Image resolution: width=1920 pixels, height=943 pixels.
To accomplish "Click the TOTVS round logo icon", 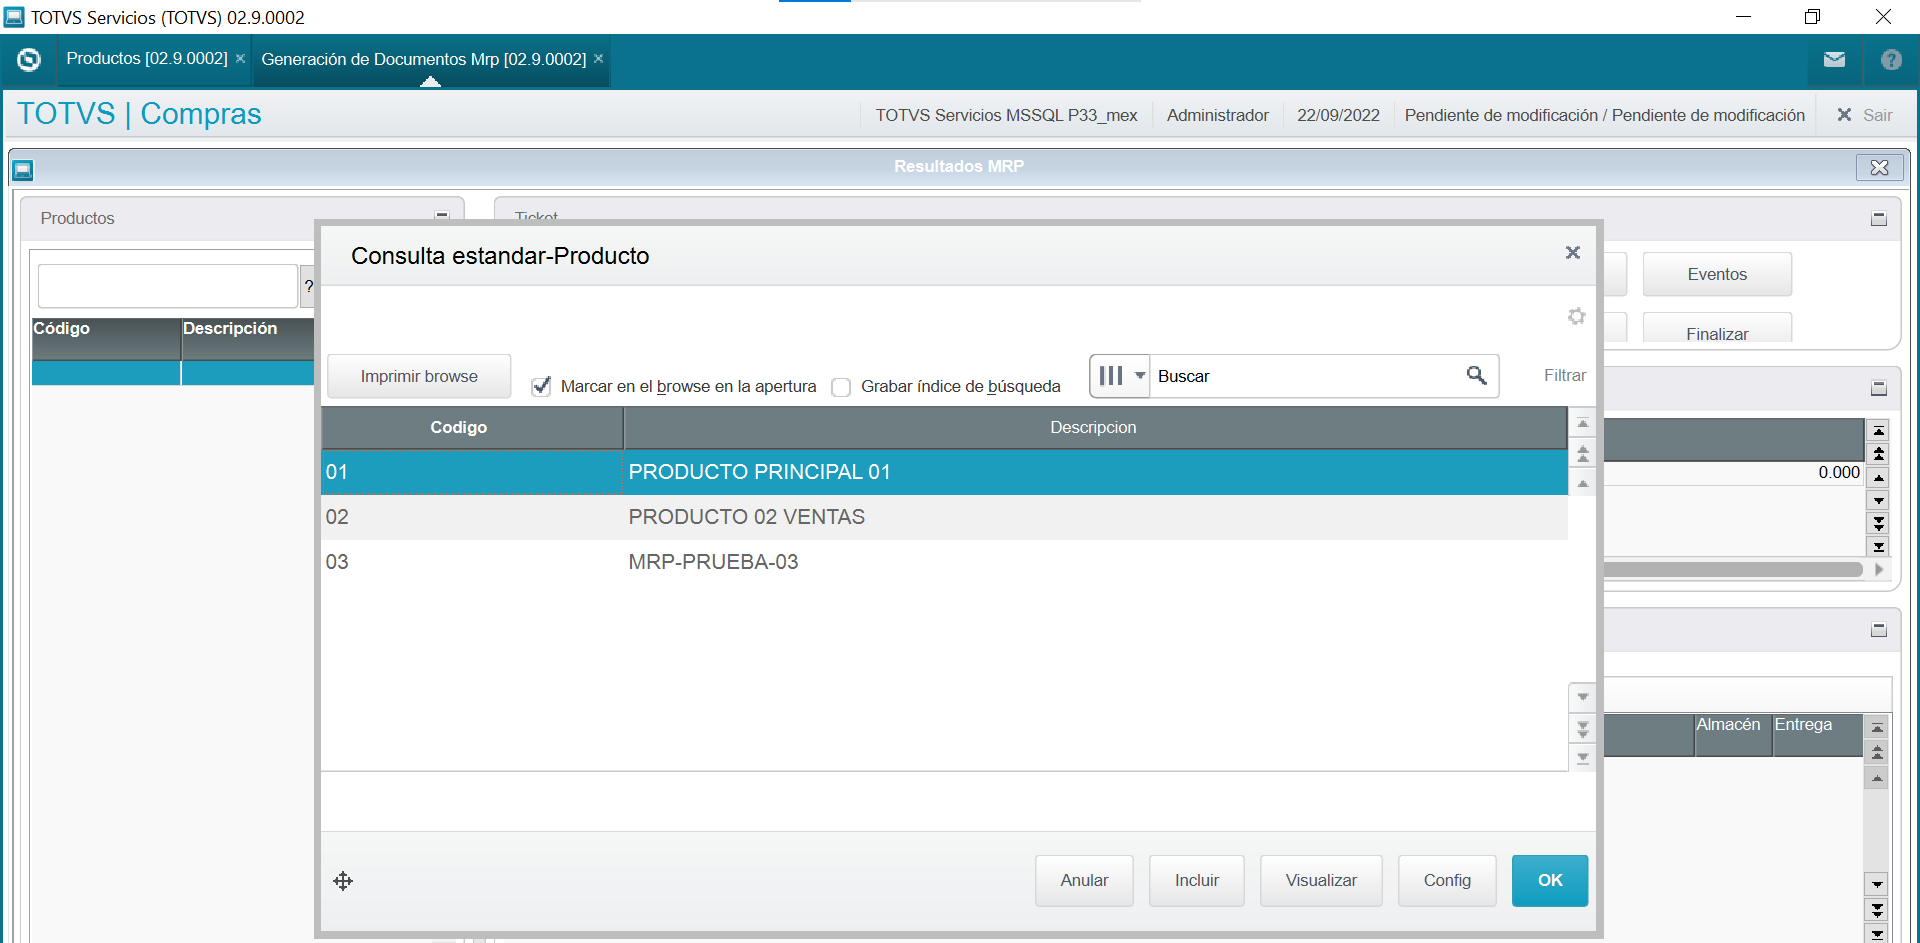I will (29, 60).
